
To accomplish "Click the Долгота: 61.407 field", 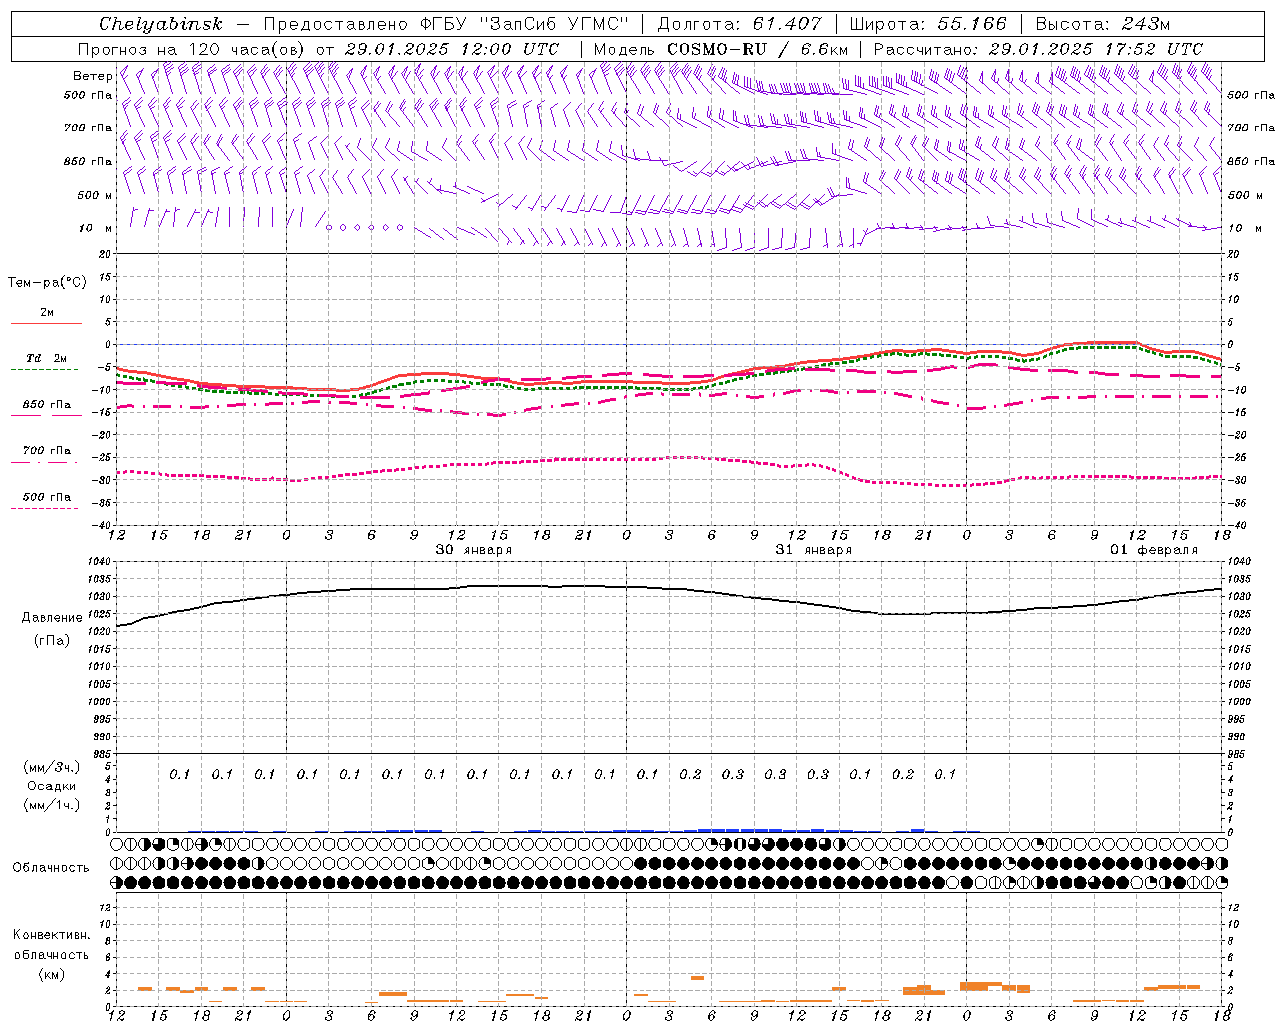I will [740, 24].
